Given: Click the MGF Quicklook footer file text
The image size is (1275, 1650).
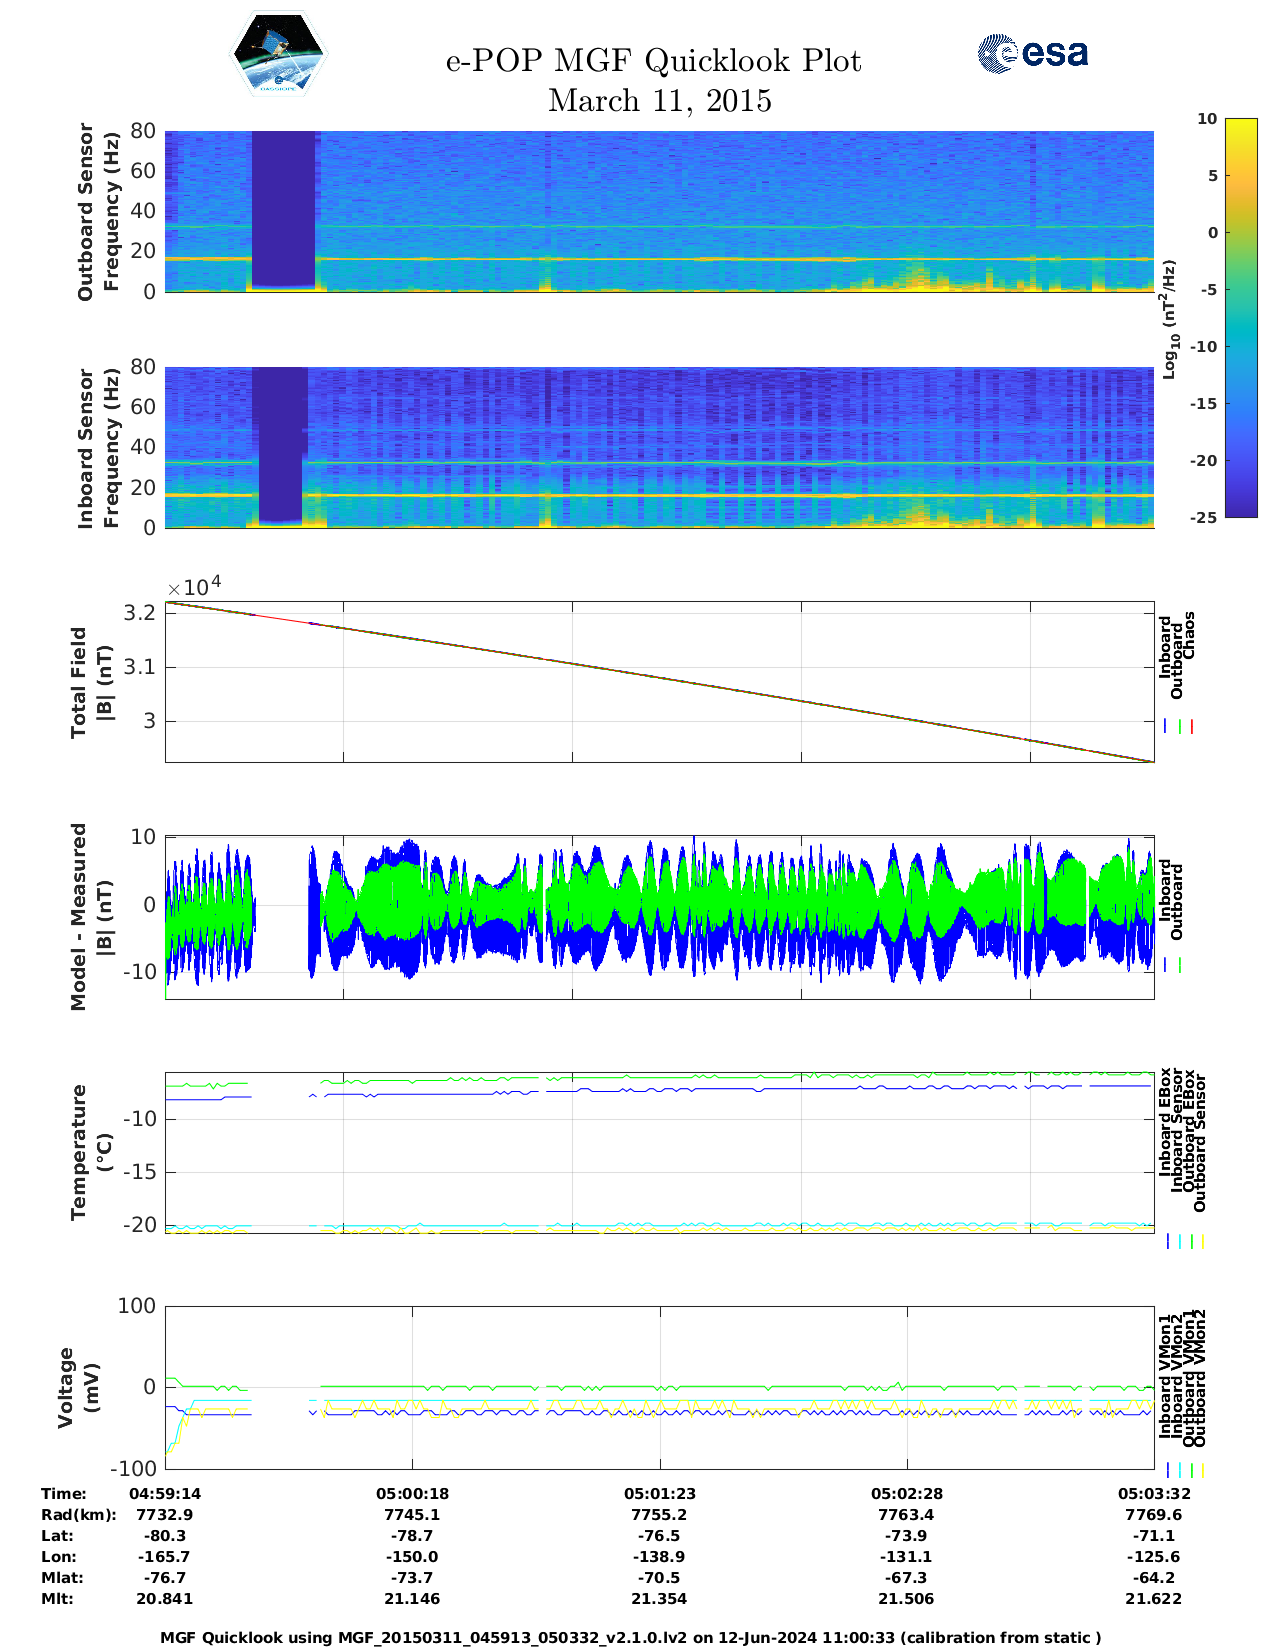Looking at the screenshot, I should tap(630, 1638).
